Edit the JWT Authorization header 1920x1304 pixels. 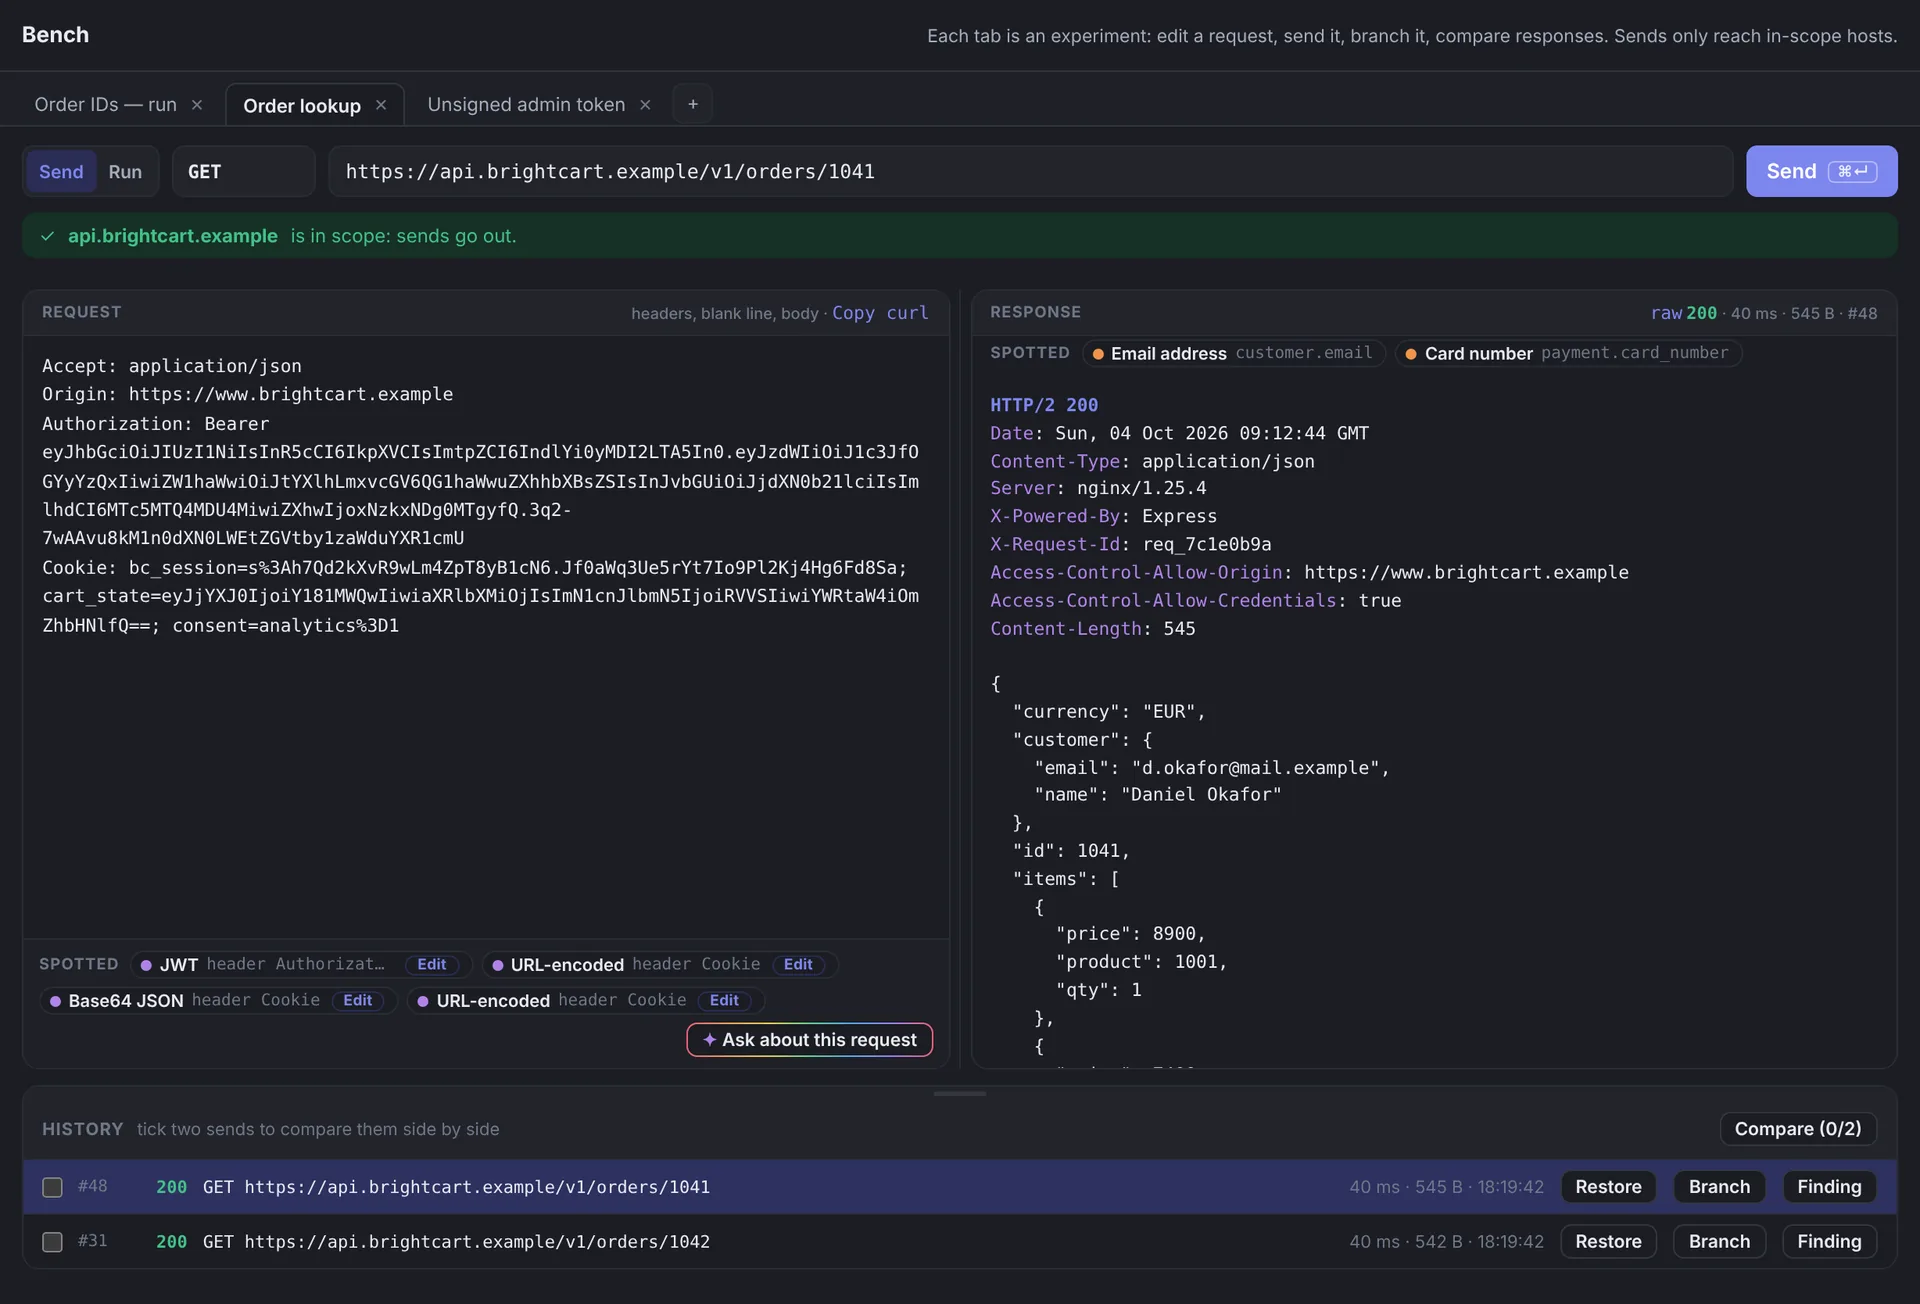[432, 964]
